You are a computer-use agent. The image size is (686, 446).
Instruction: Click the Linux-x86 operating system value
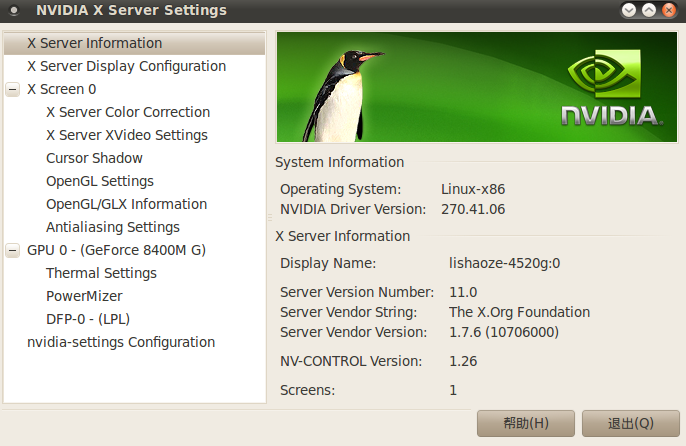473,189
